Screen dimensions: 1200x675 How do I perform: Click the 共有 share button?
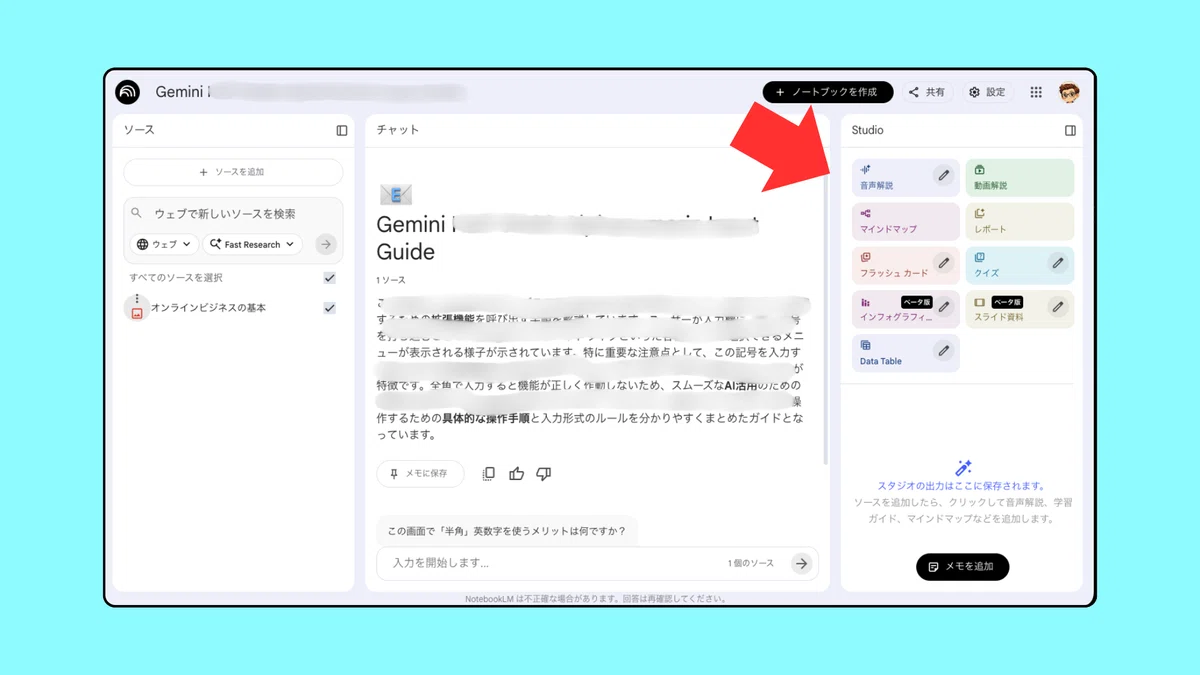click(927, 92)
